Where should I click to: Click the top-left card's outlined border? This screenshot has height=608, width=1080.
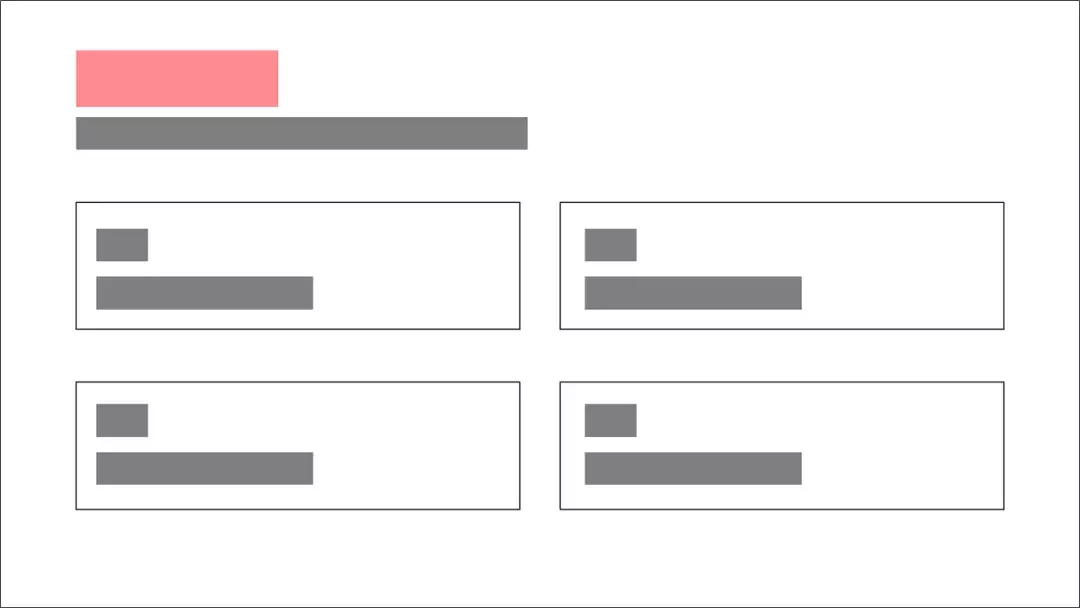tap(298, 202)
